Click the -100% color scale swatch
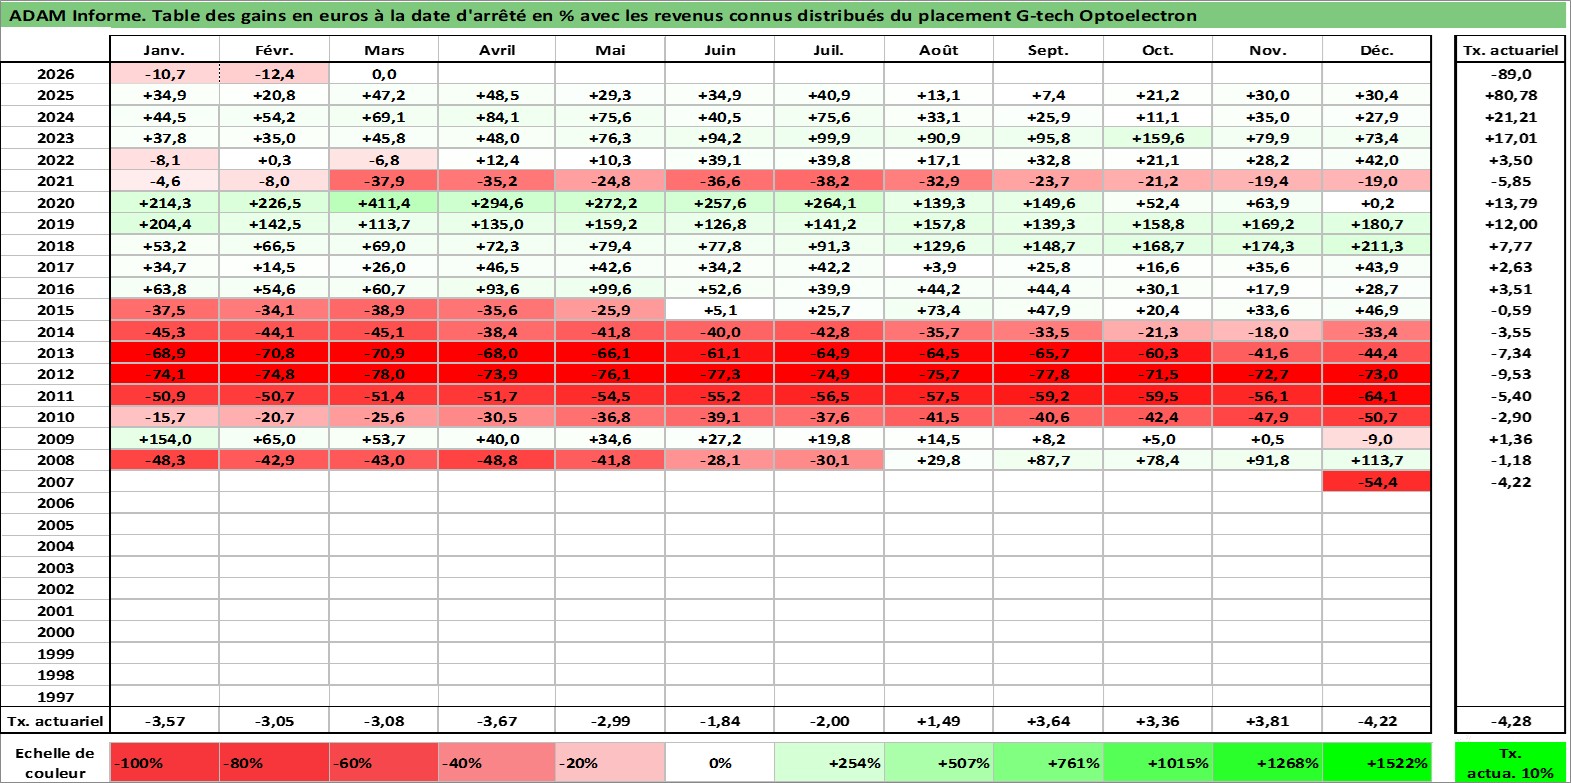1571x783 pixels. pyautogui.click(x=165, y=763)
